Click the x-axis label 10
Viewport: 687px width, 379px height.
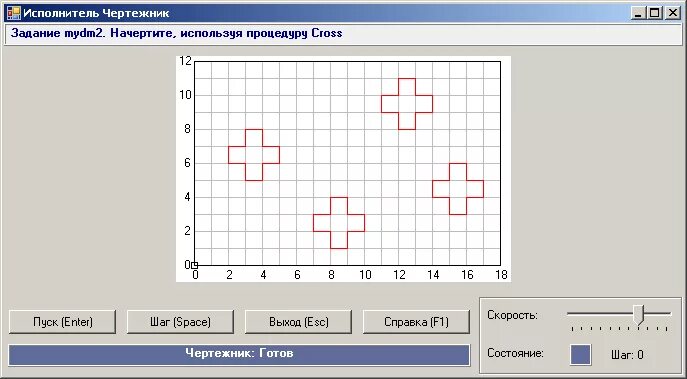tap(365, 275)
